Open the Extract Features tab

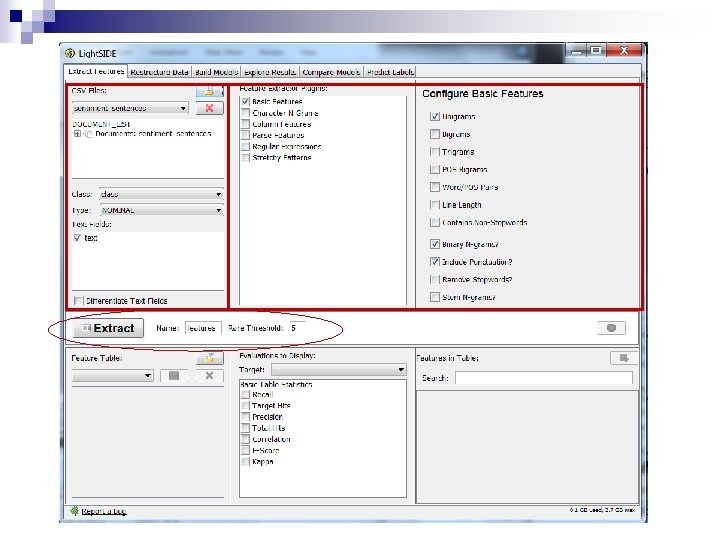(96, 72)
